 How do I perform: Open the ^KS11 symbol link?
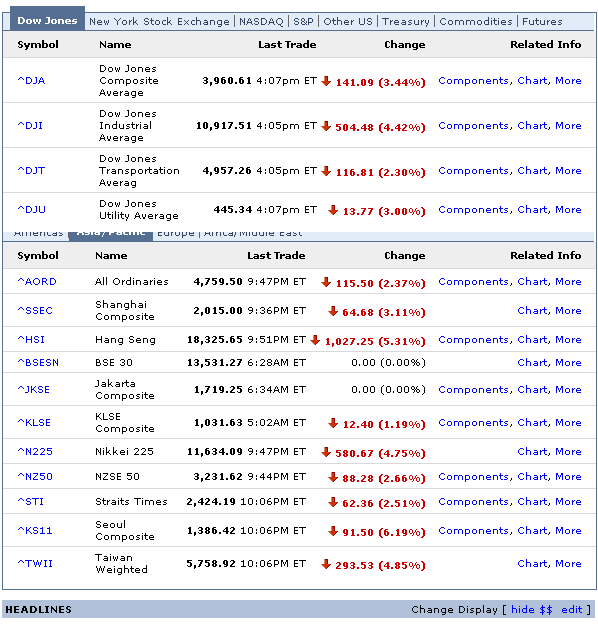[35, 531]
